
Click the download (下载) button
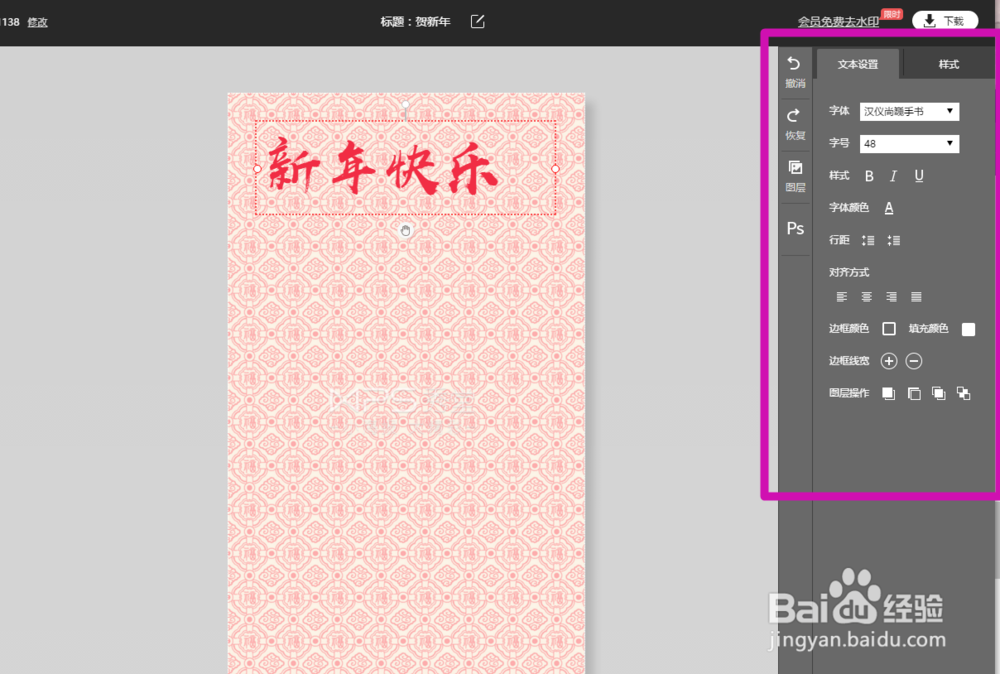pyautogui.click(x=945, y=21)
